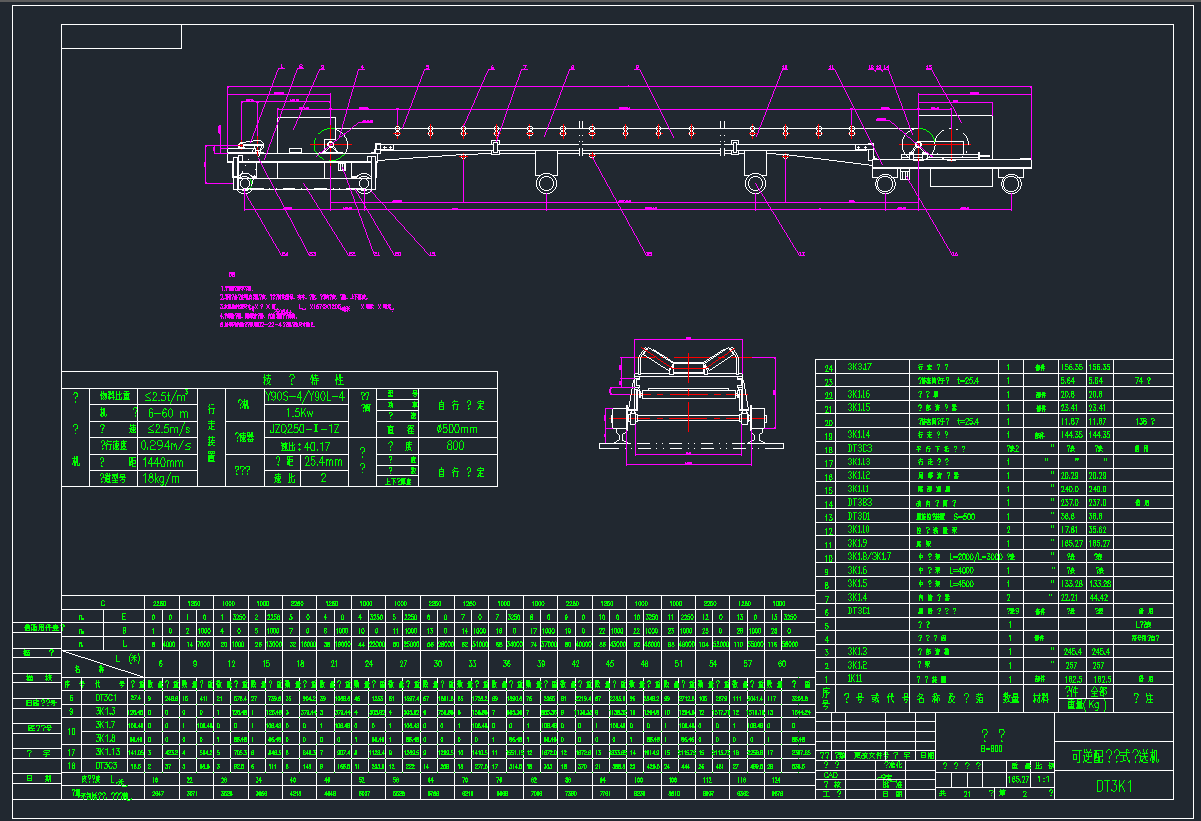Select the 6-60 m length range

click(x=168, y=413)
